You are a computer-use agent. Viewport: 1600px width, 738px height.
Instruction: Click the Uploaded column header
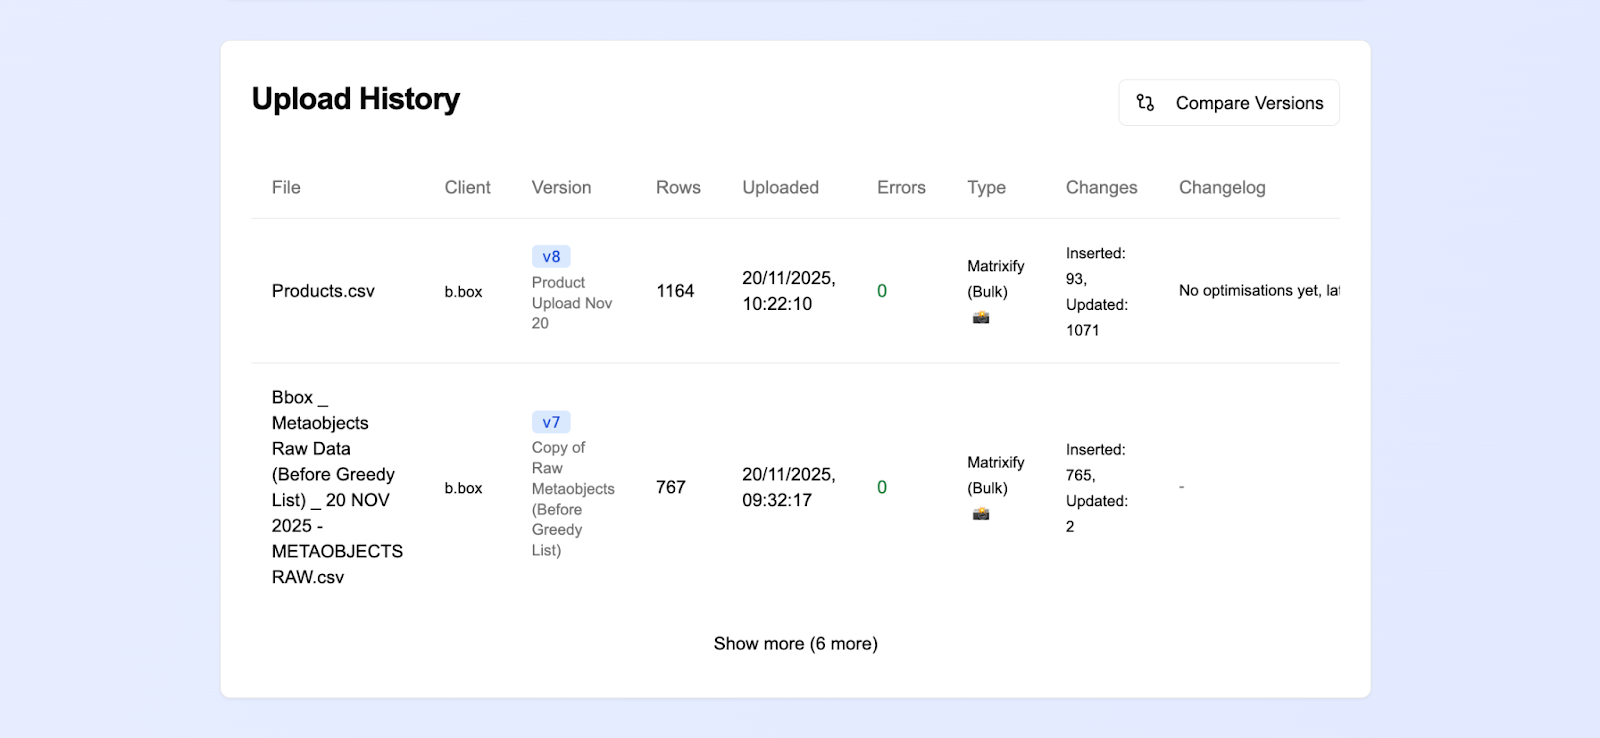click(x=780, y=188)
